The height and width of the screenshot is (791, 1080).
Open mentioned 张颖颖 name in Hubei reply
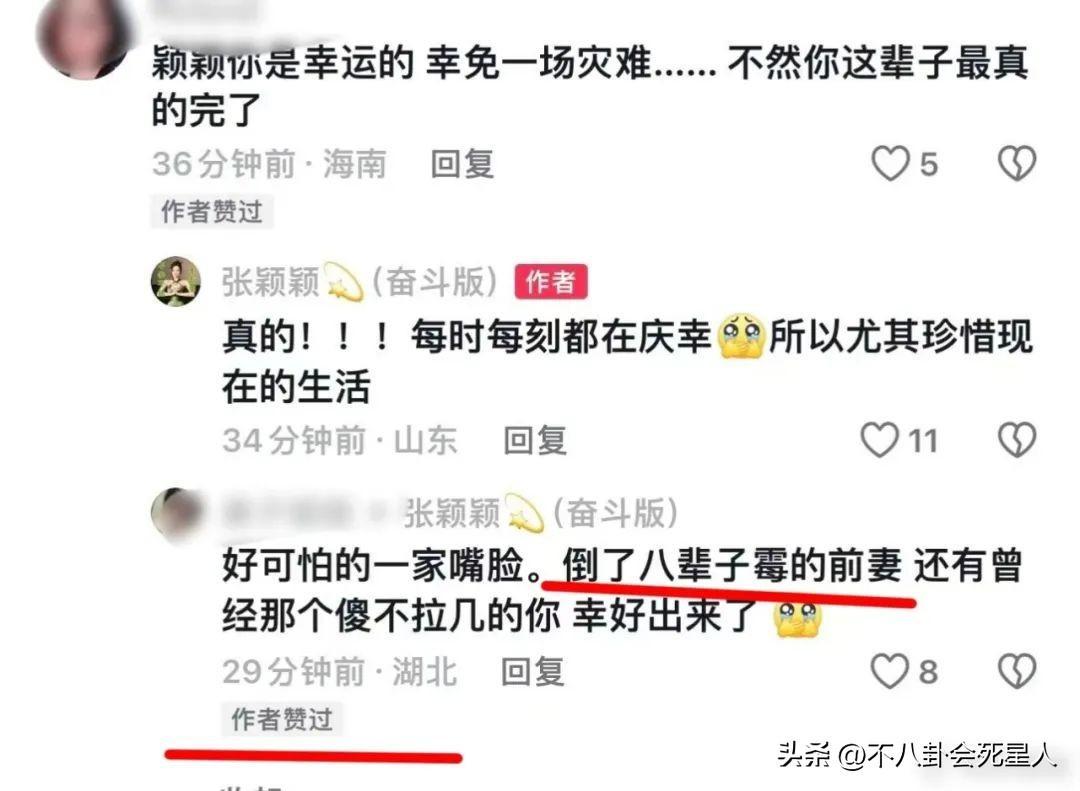pos(541,513)
